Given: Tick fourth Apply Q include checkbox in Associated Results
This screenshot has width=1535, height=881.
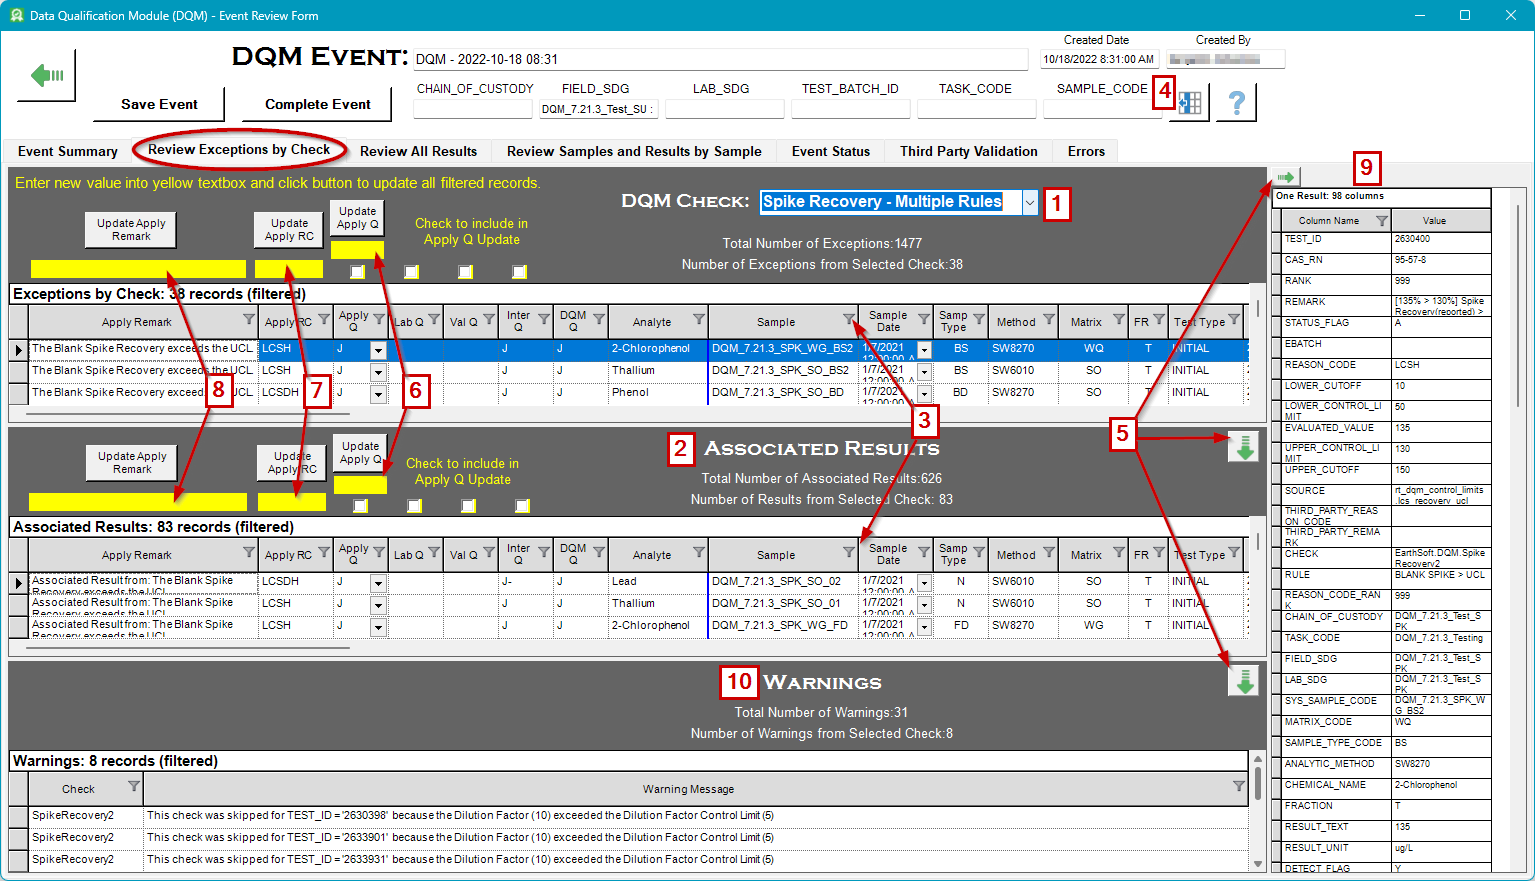Looking at the screenshot, I should pos(522,506).
